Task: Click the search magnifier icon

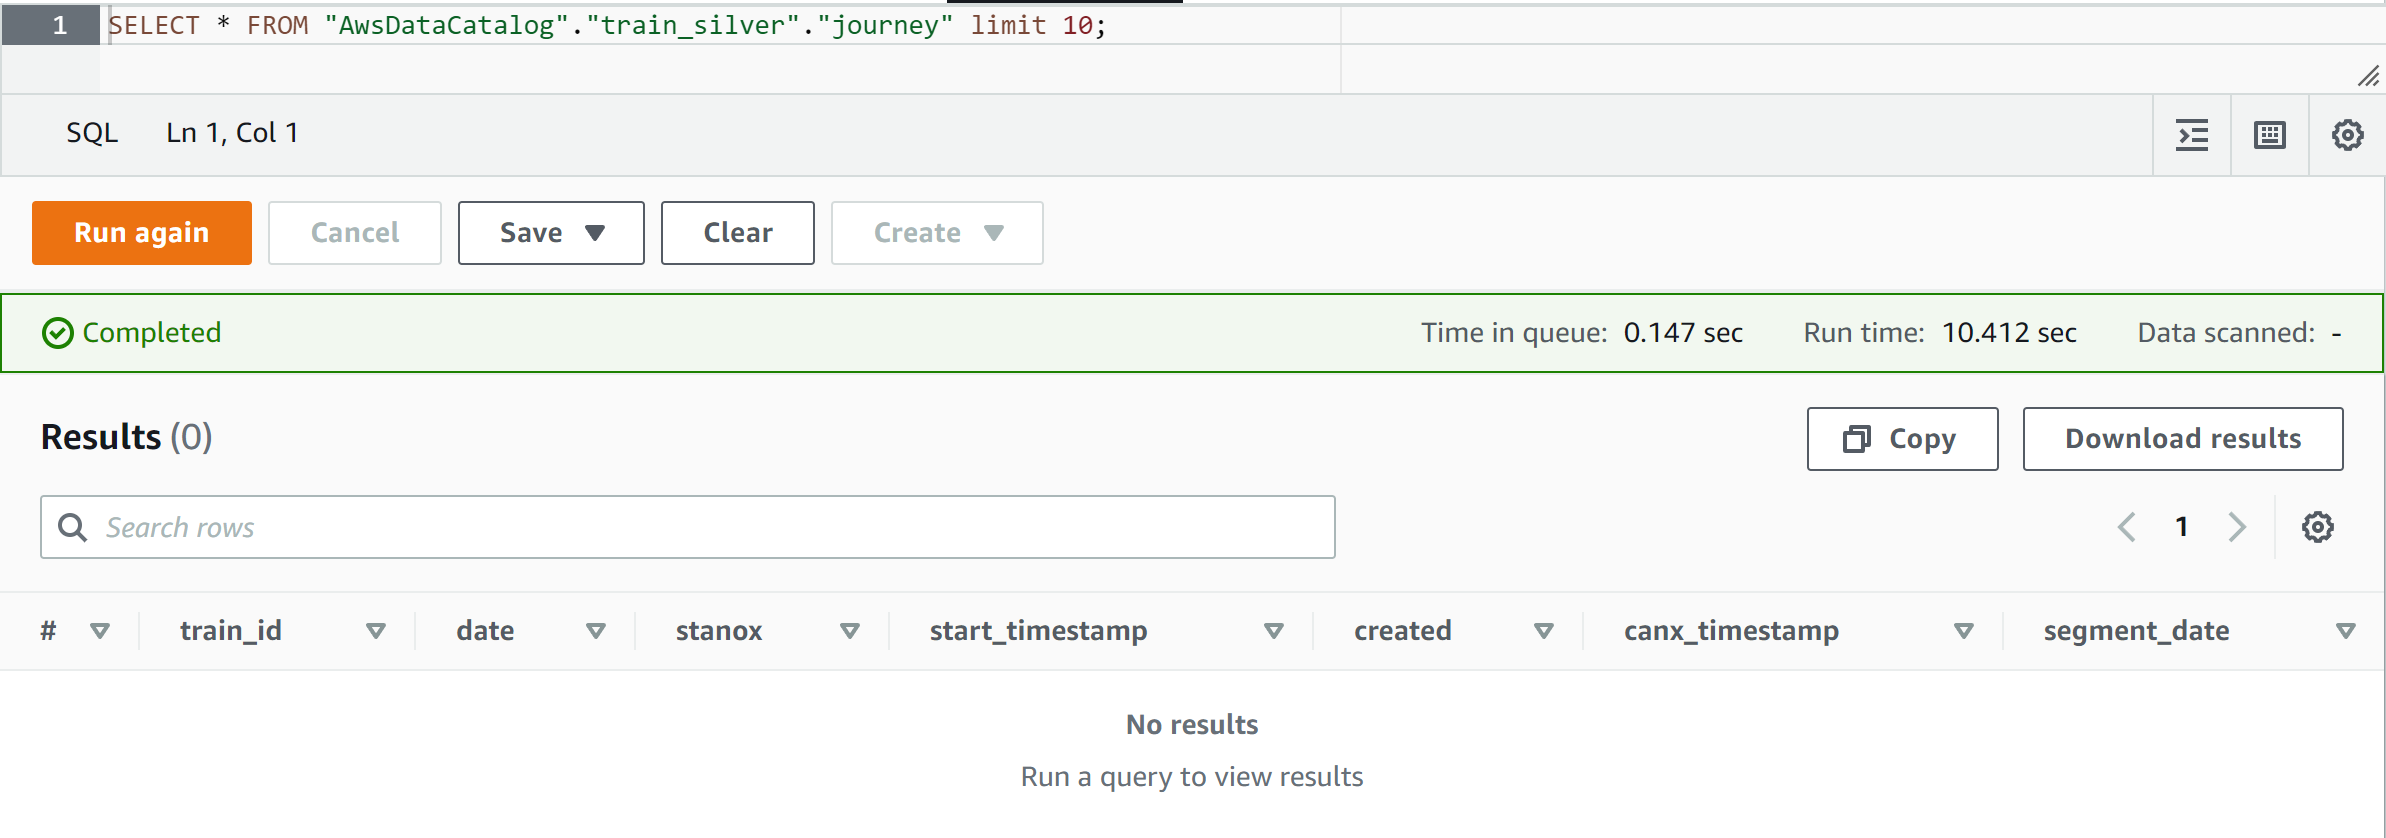Action: pos(72,527)
